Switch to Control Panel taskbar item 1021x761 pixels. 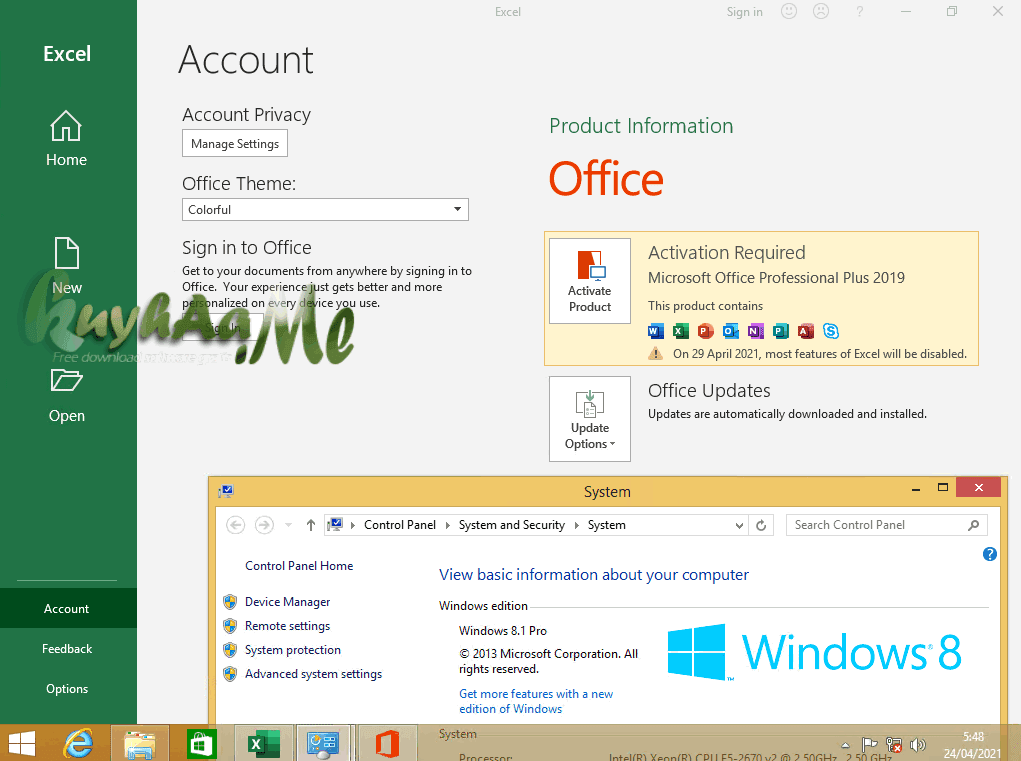tap(323, 743)
